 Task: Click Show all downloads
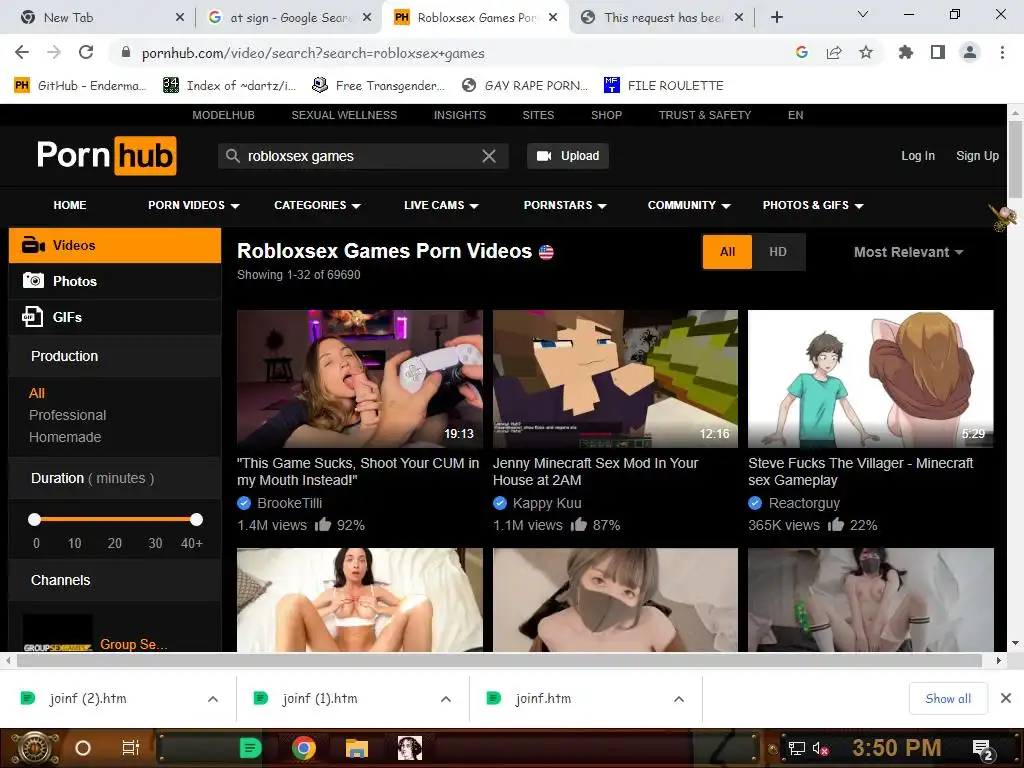[x=948, y=699]
